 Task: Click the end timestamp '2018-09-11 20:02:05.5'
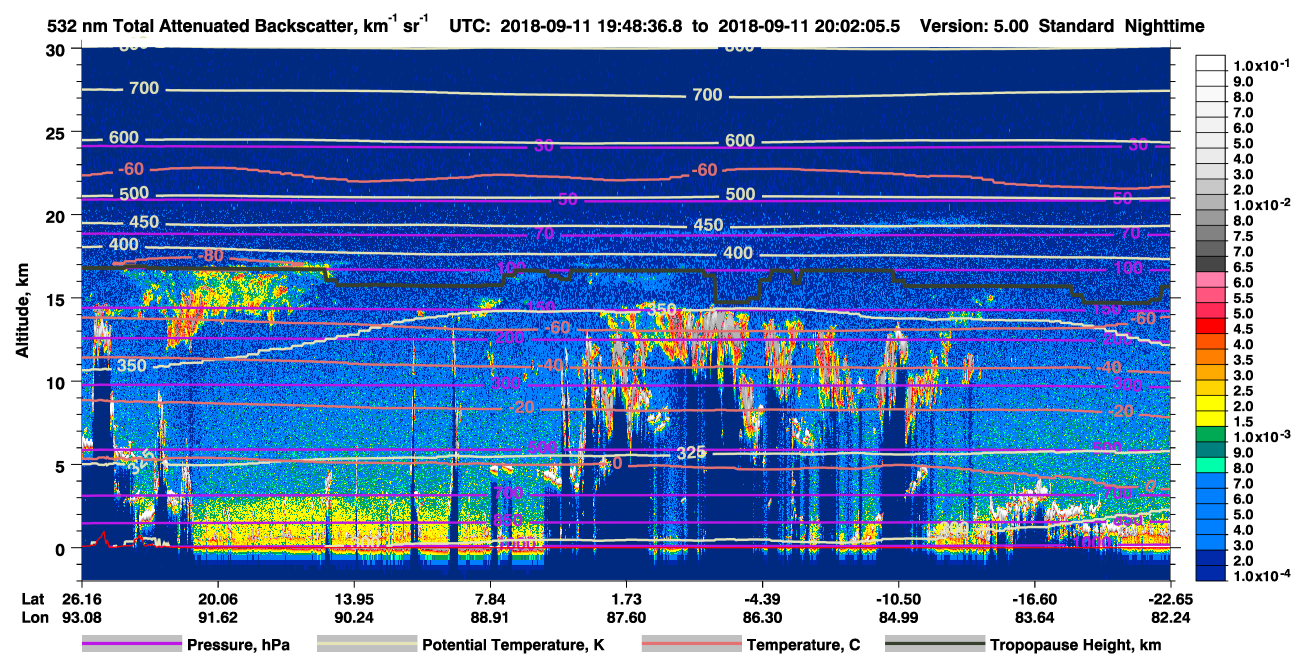(x=808, y=26)
